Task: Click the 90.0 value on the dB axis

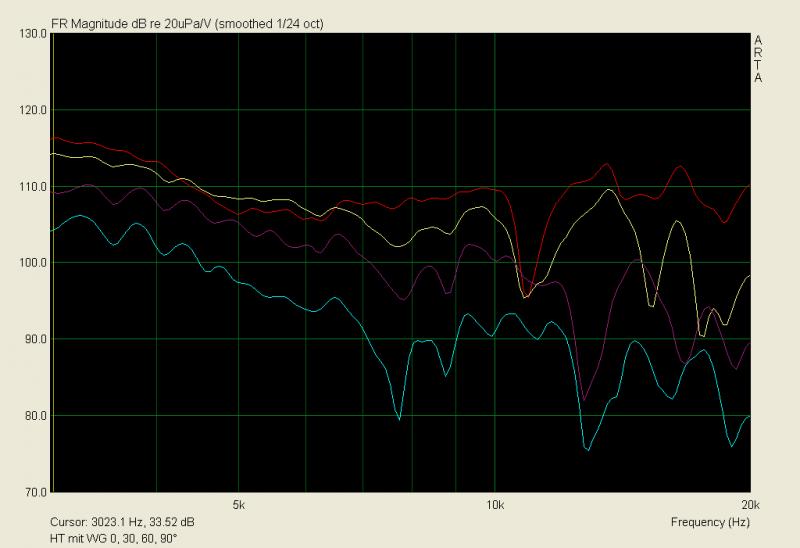Action: (x=36, y=339)
